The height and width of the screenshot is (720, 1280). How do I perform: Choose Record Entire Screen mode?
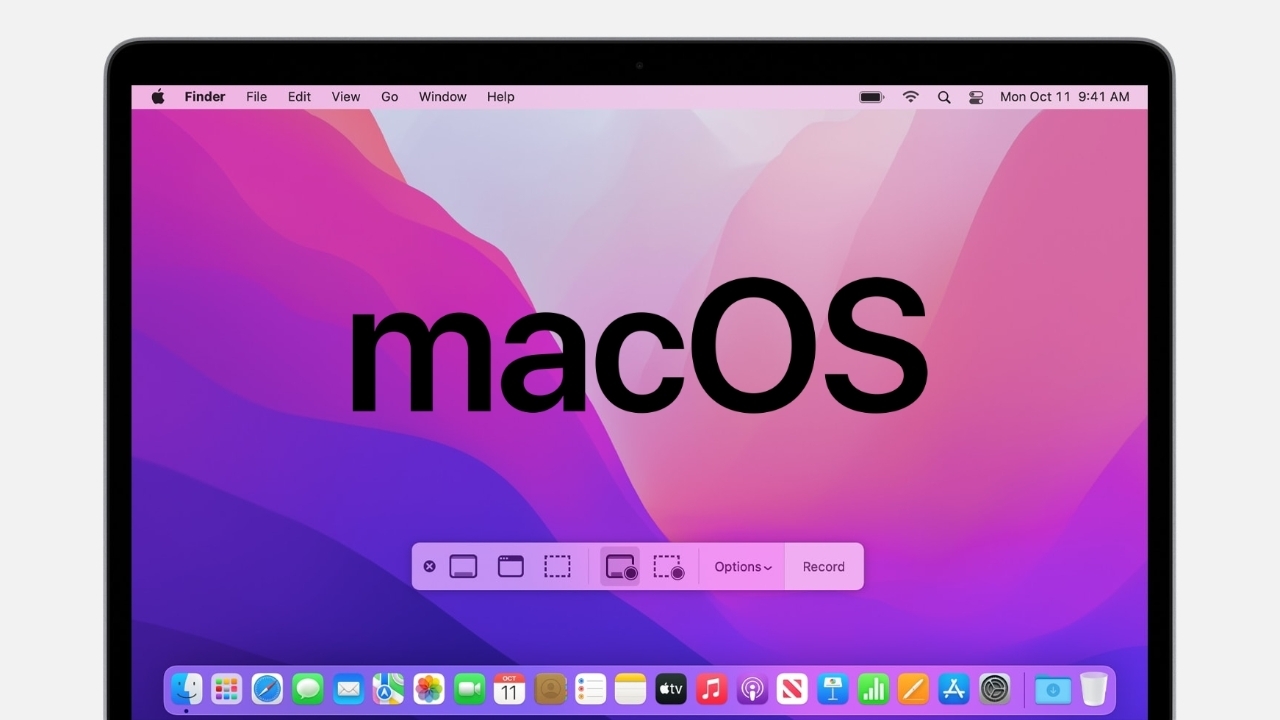click(620, 567)
